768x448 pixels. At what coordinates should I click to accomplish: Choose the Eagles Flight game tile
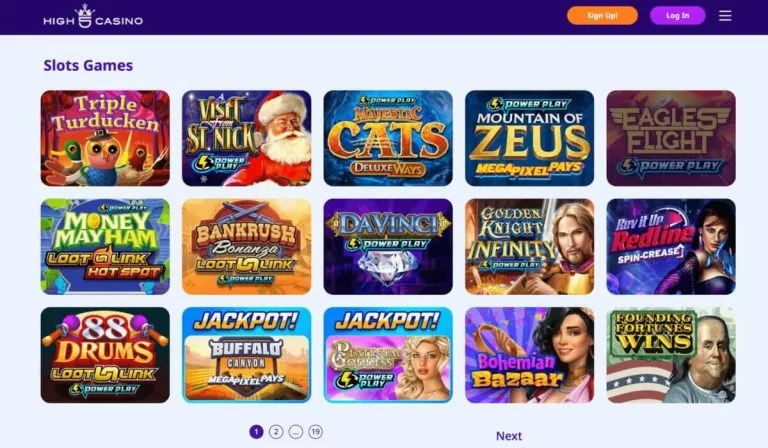[x=671, y=138]
